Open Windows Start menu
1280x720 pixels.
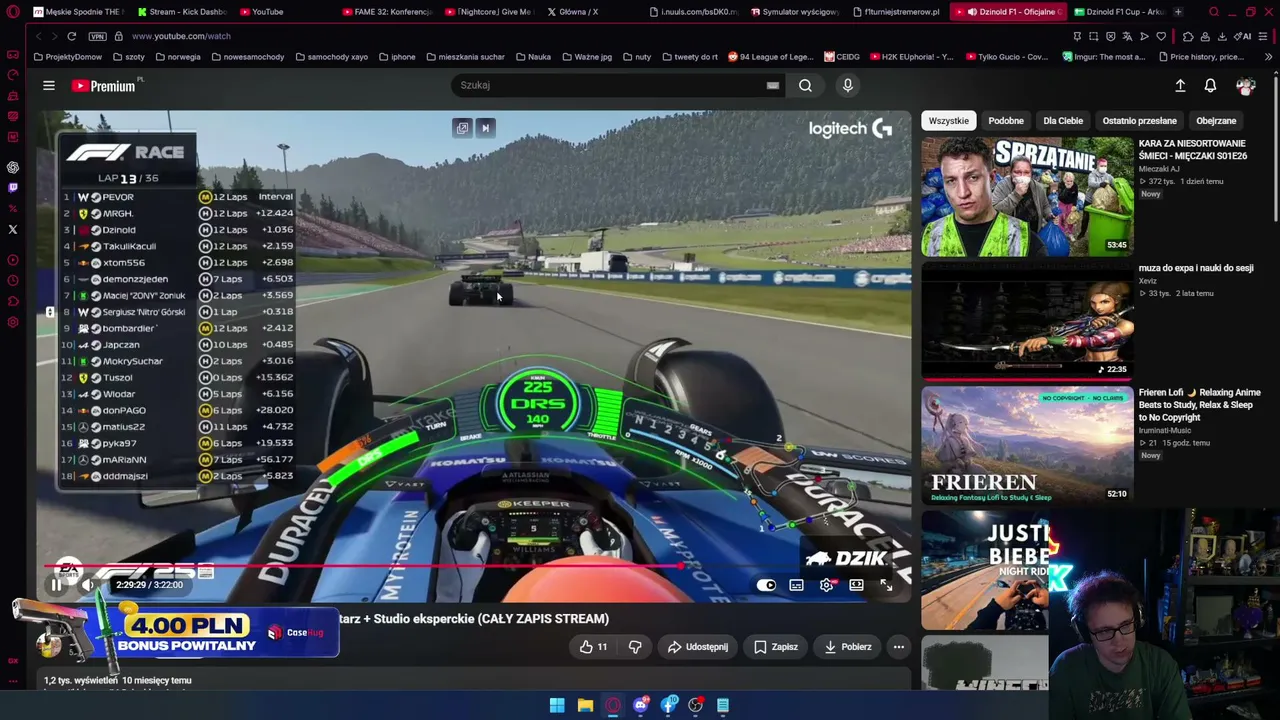click(x=557, y=706)
